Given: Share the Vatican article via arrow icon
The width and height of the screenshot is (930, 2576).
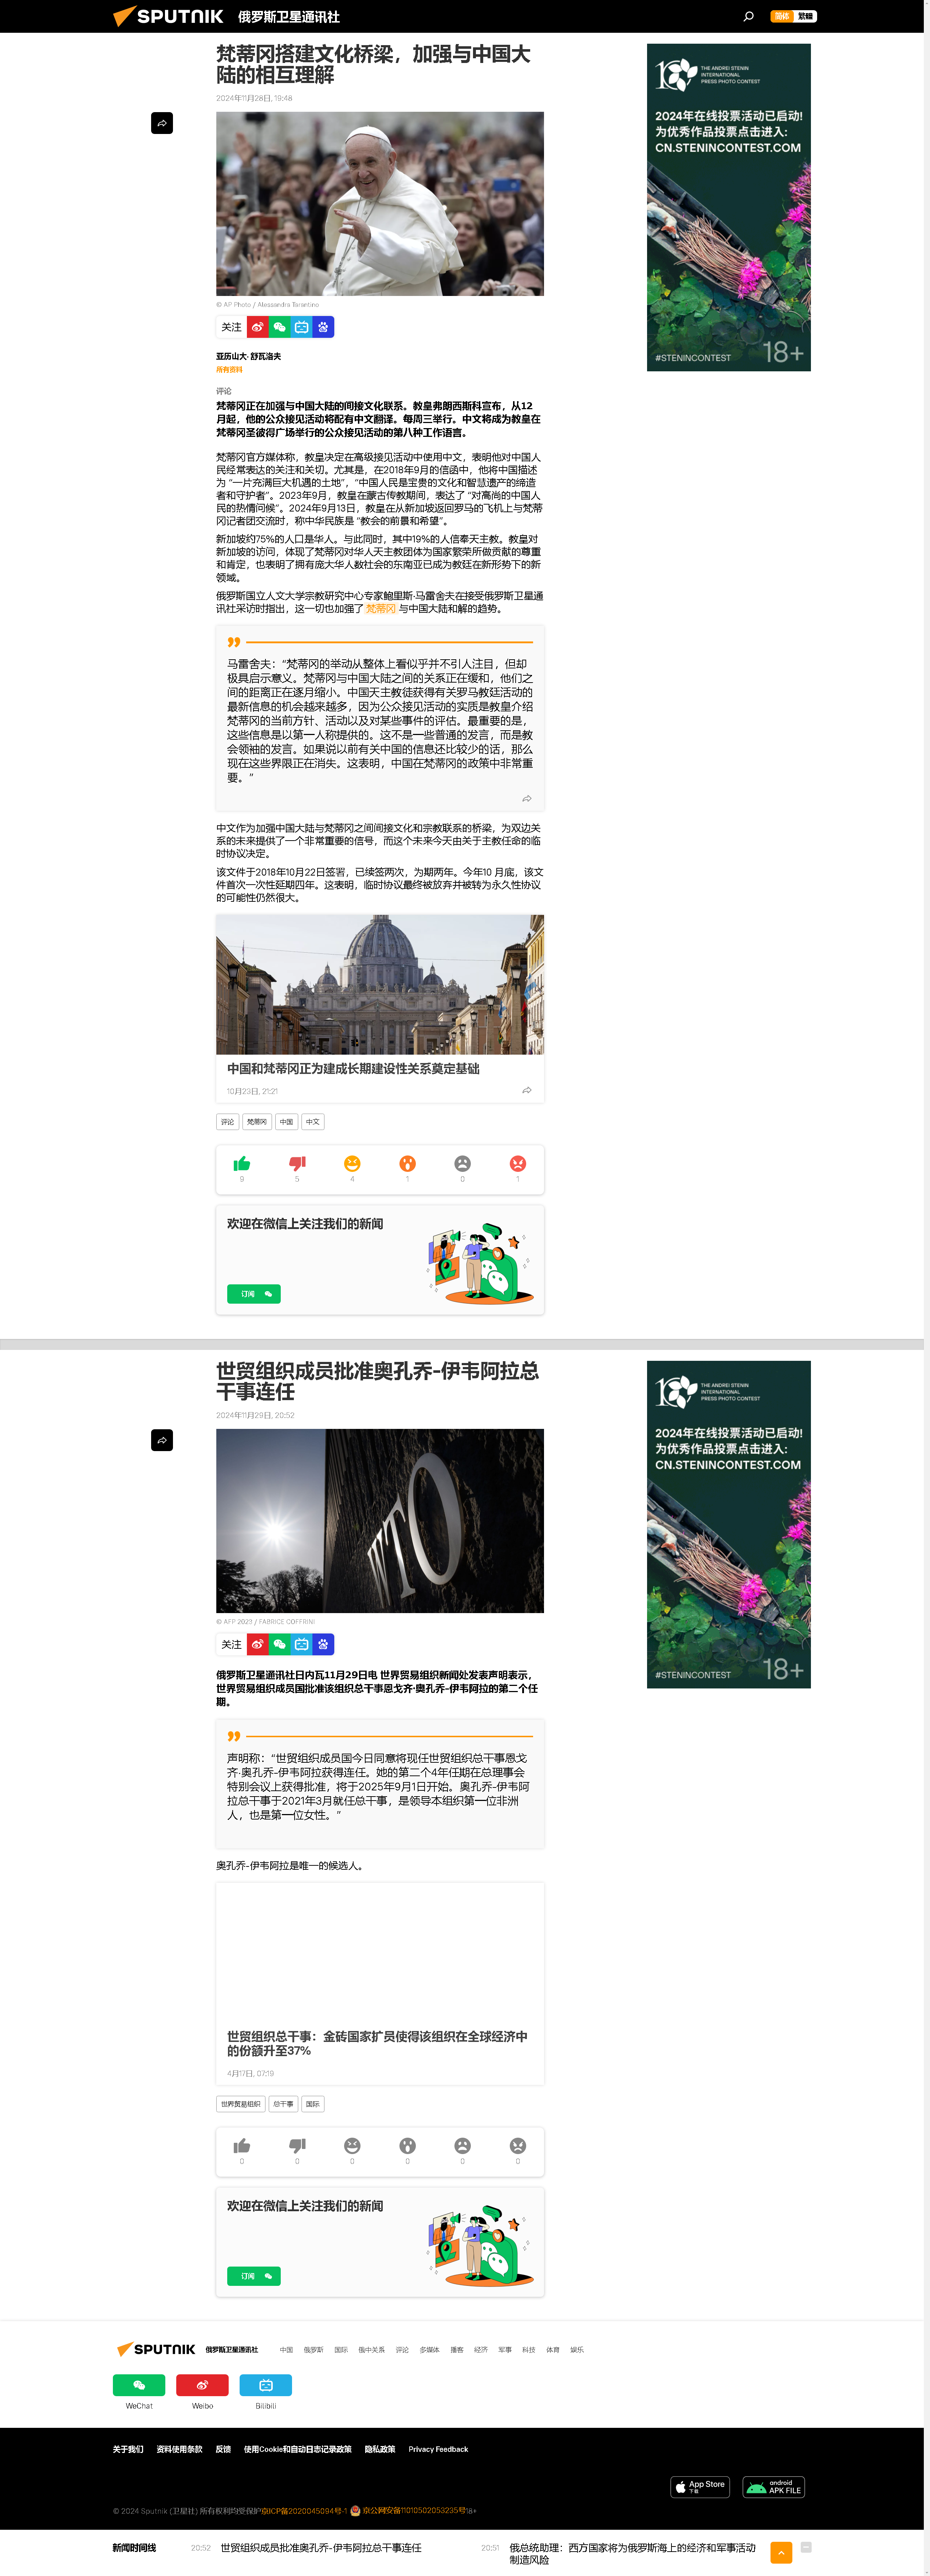Looking at the screenshot, I should coord(162,123).
